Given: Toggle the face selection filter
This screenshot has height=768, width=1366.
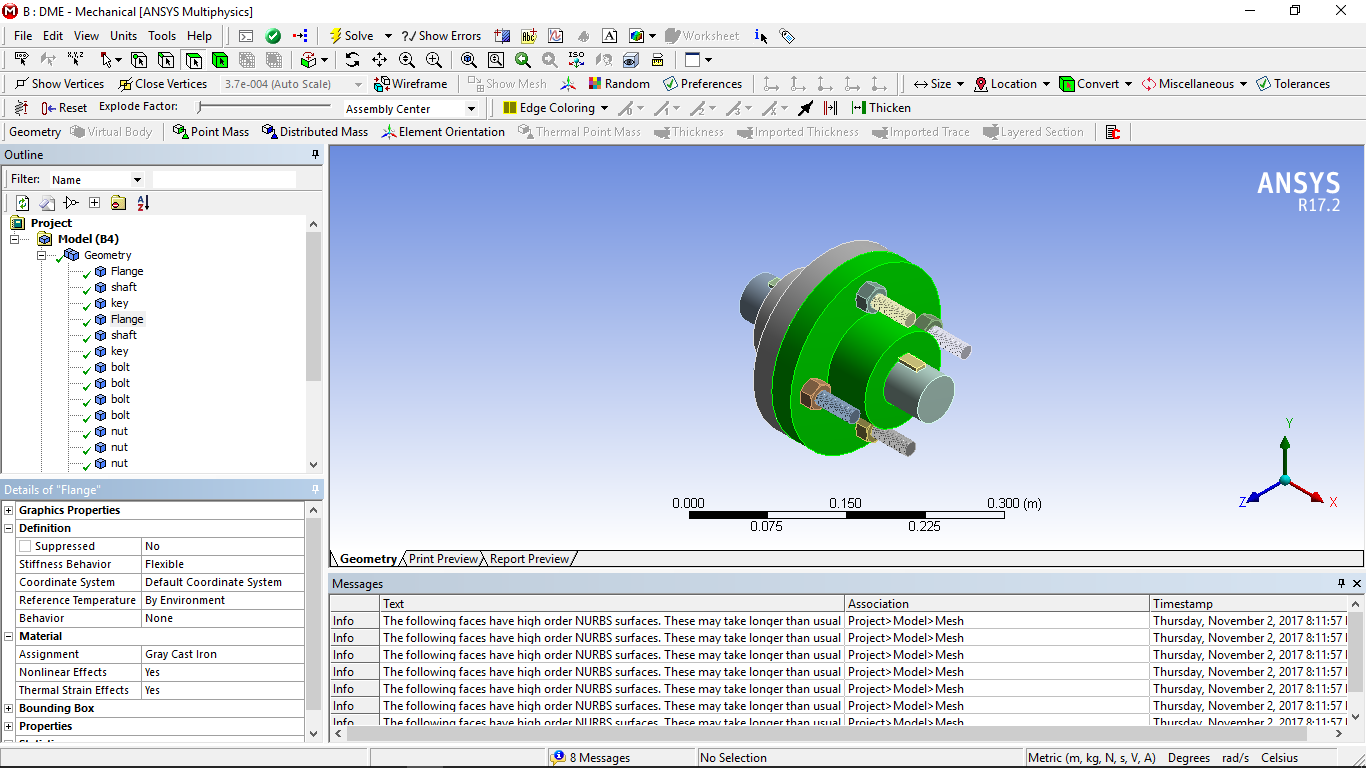Looking at the screenshot, I should coord(192,60).
